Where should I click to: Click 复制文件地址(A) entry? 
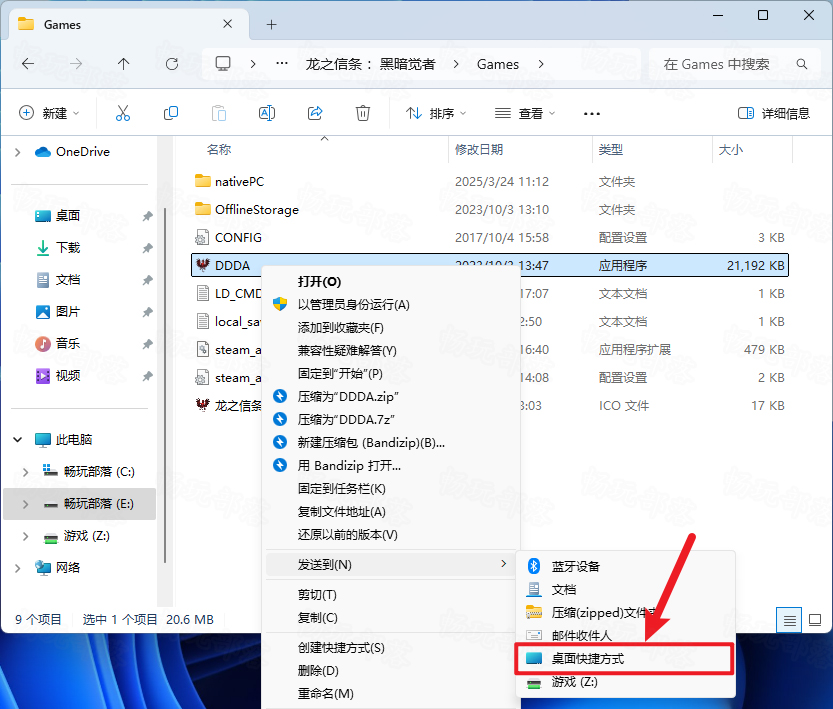[390, 511]
